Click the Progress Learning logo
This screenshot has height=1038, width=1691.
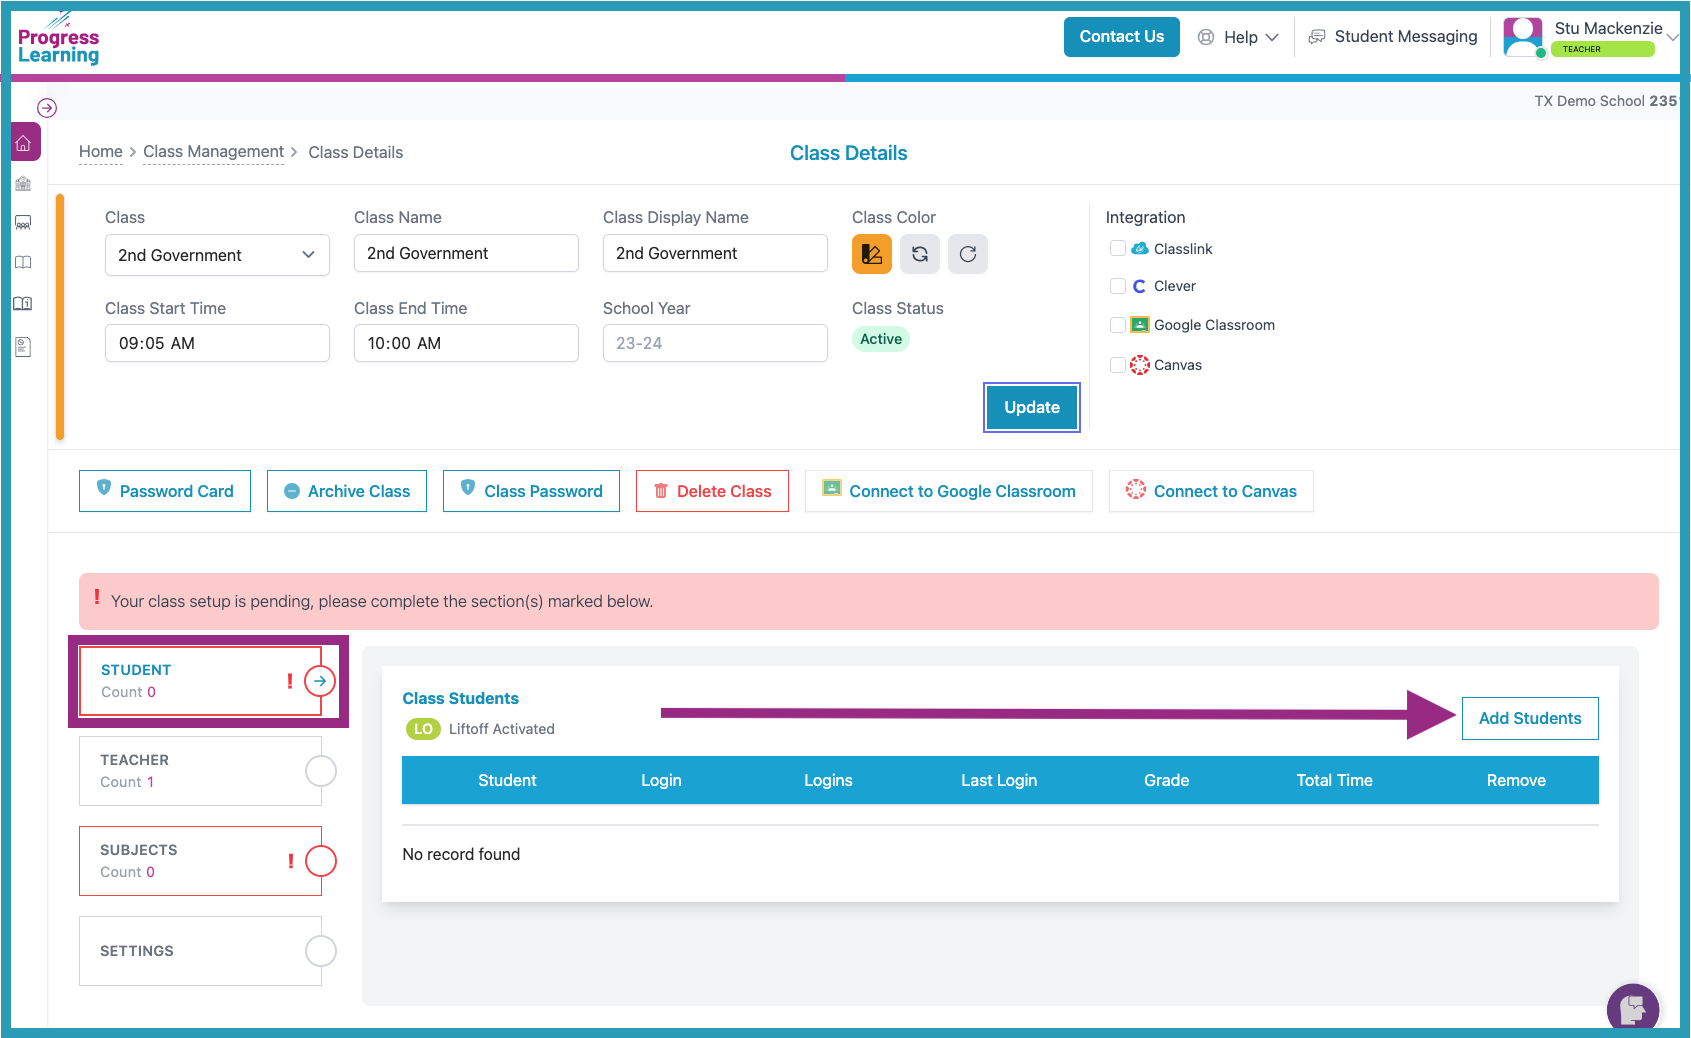[x=58, y=40]
